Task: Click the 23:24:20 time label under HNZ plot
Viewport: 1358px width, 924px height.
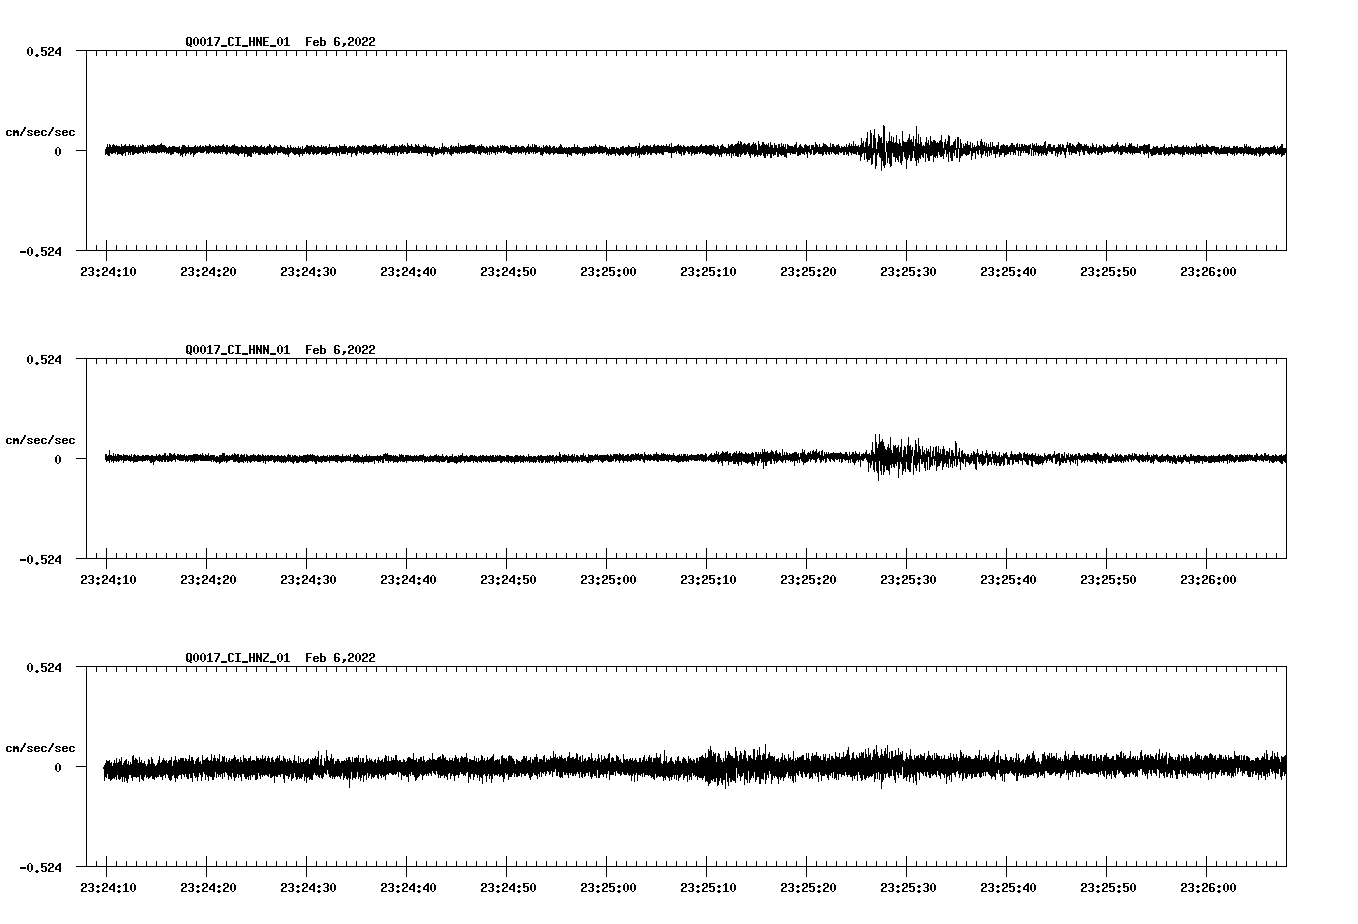Action: coord(208,888)
